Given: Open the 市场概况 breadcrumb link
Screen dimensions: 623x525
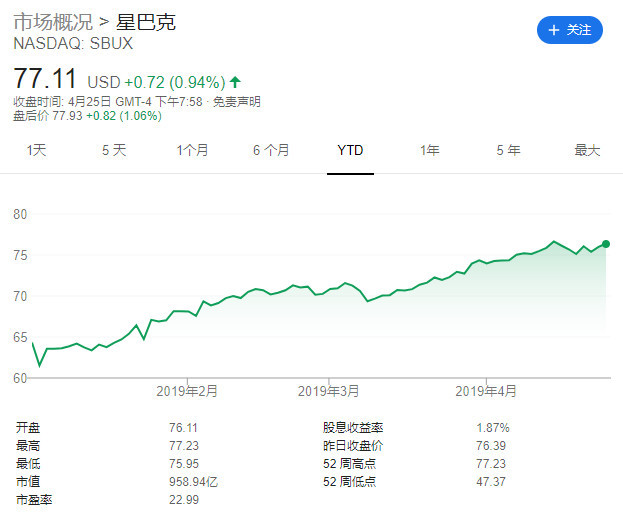Looking at the screenshot, I should 53,22.
